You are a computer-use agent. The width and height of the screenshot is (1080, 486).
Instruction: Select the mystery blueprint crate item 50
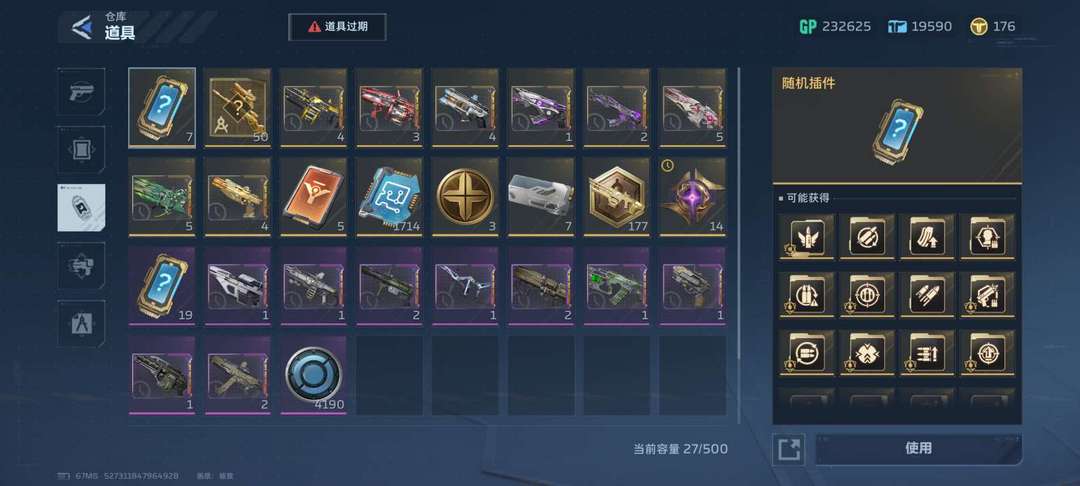(238, 107)
